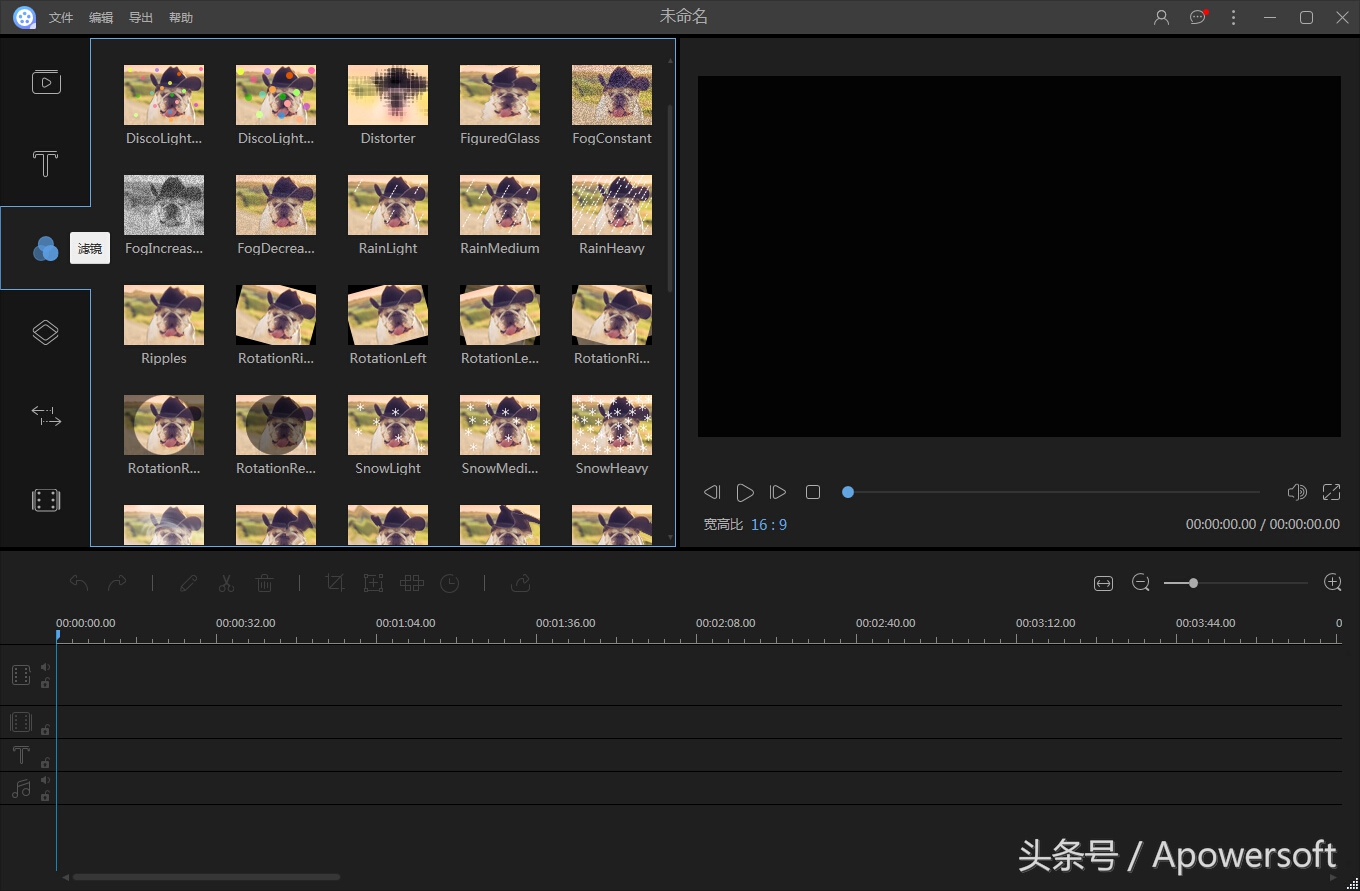Image resolution: width=1360 pixels, height=891 pixels.
Task: Change the 16 : 9 aspect ratio
Action: coord(768,524)
